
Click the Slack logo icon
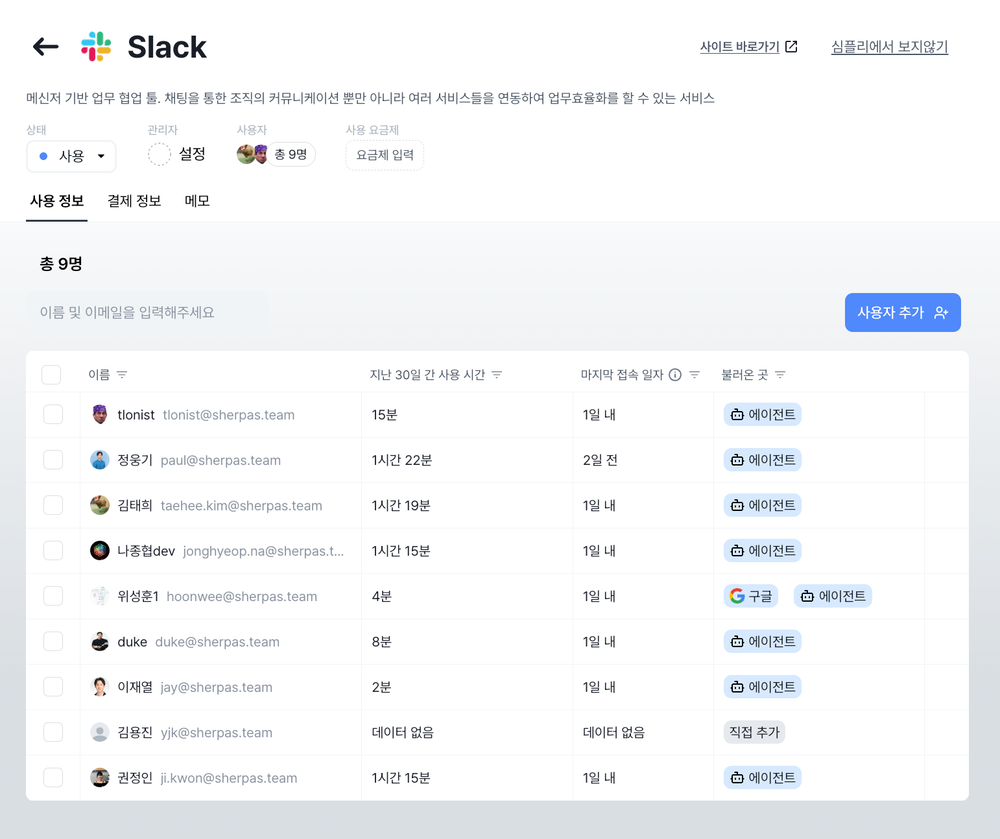[x=96, y=47]
